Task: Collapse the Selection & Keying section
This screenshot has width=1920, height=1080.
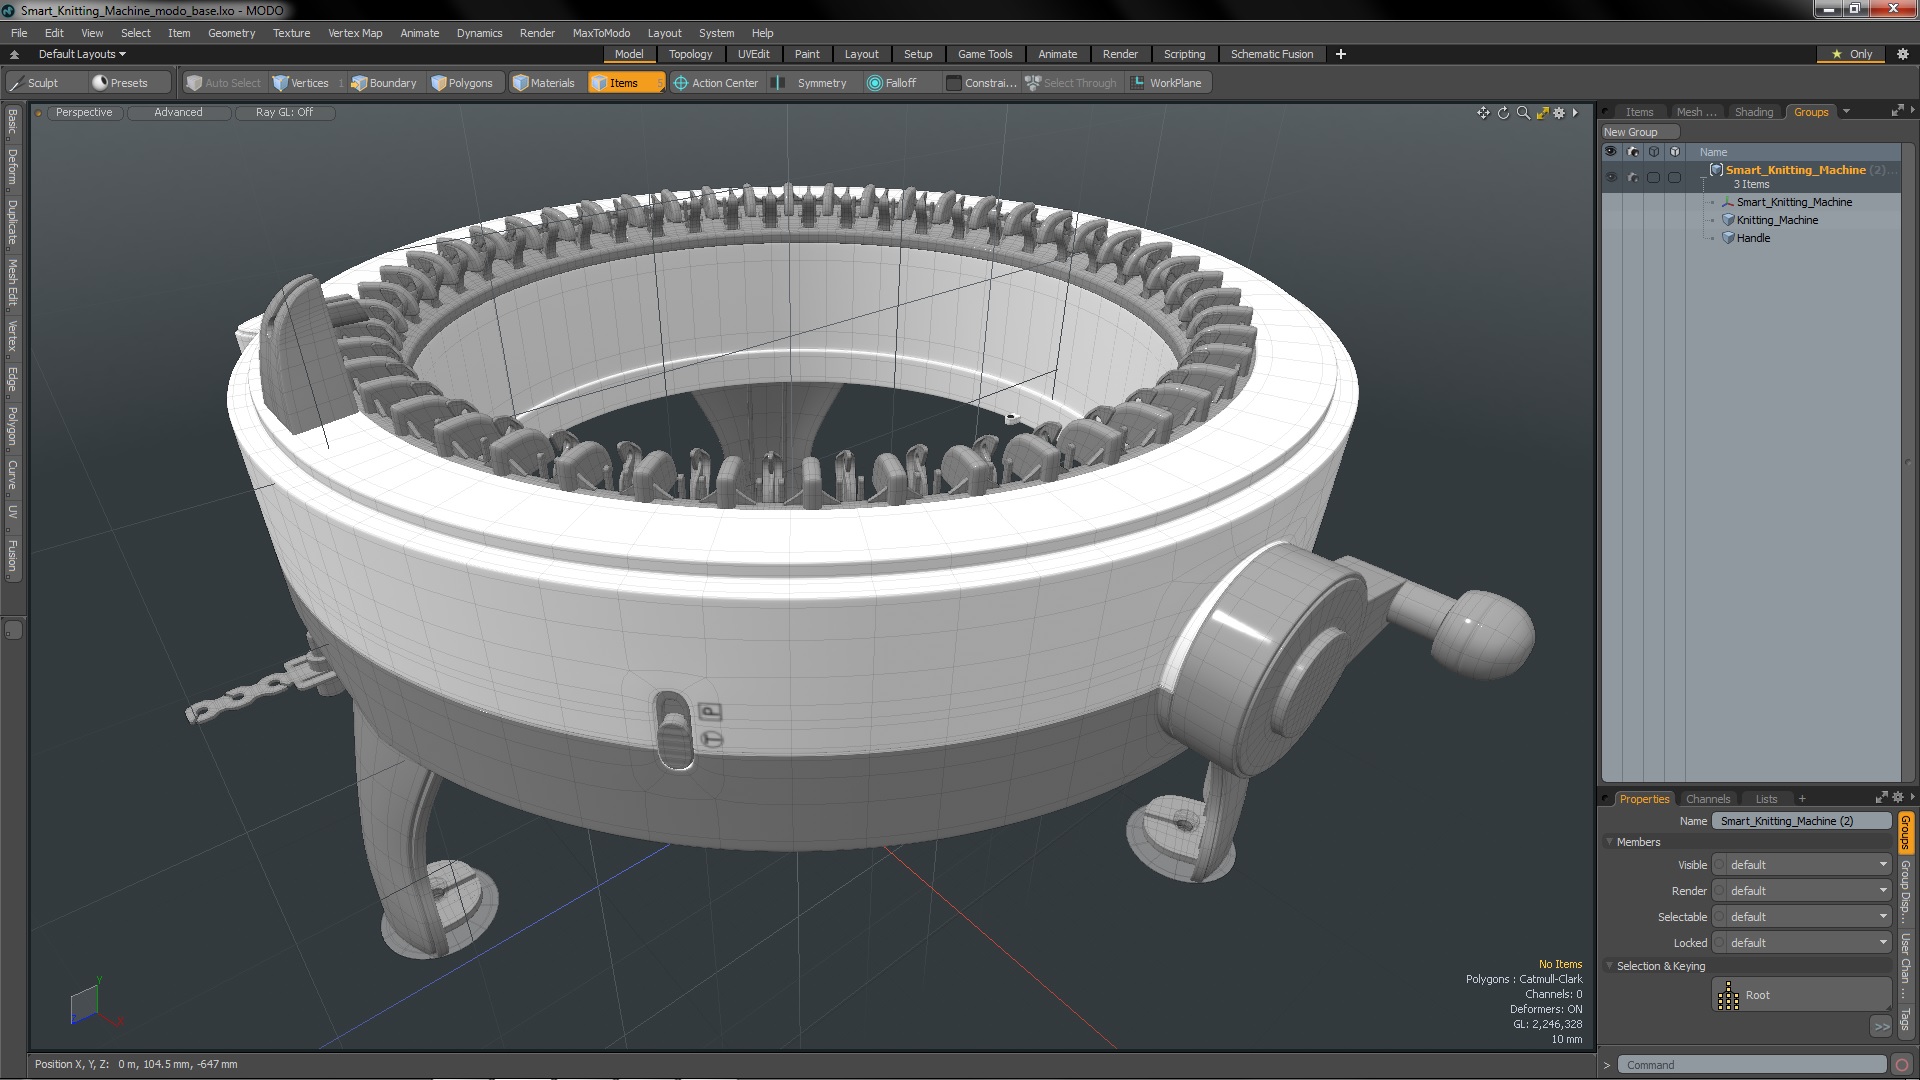Action: pyautogui.click(x=1610, y=966)
